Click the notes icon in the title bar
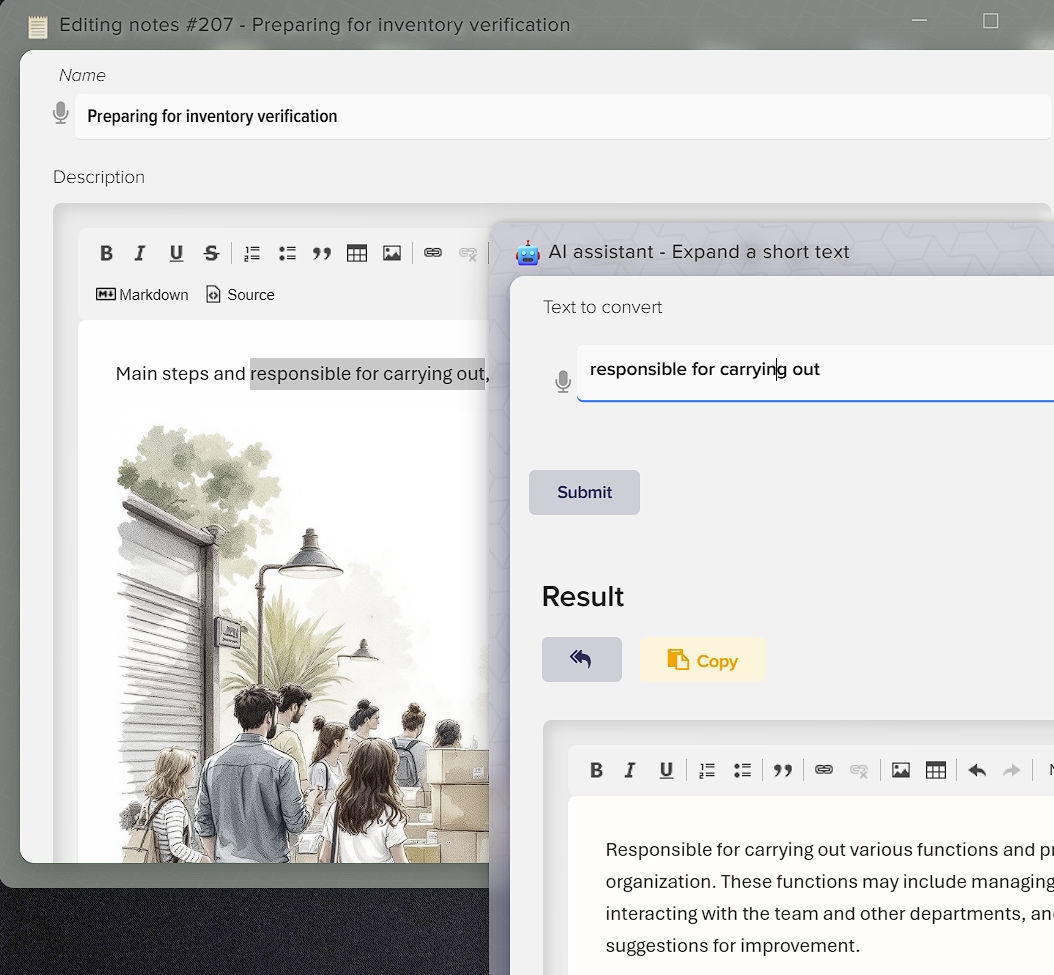 coord(38,27)
